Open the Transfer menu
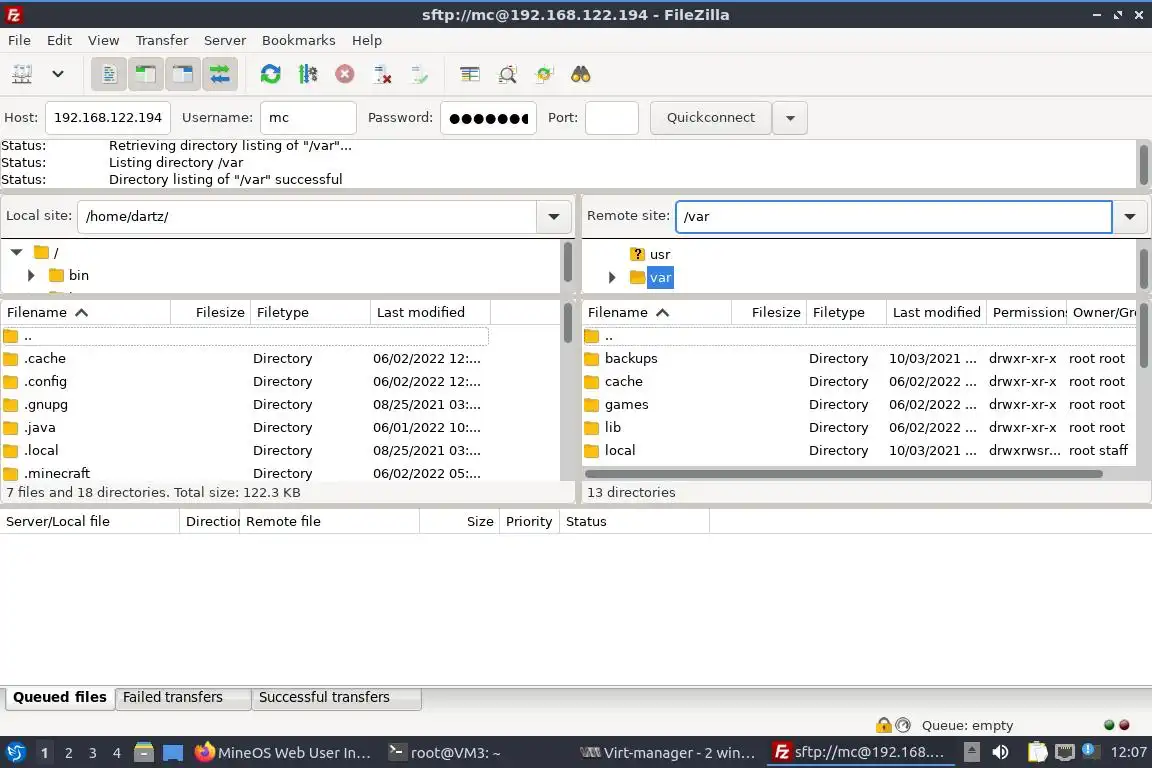 pyautogui.click(x=162, y=40)
